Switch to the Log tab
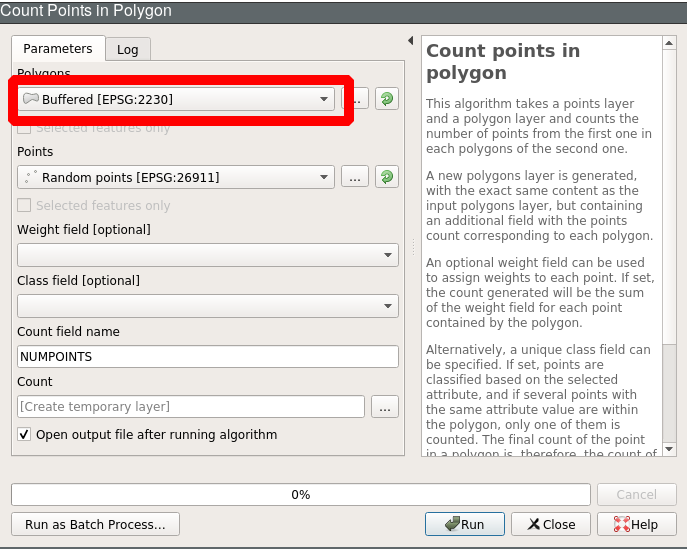 (x=127, y=49)
